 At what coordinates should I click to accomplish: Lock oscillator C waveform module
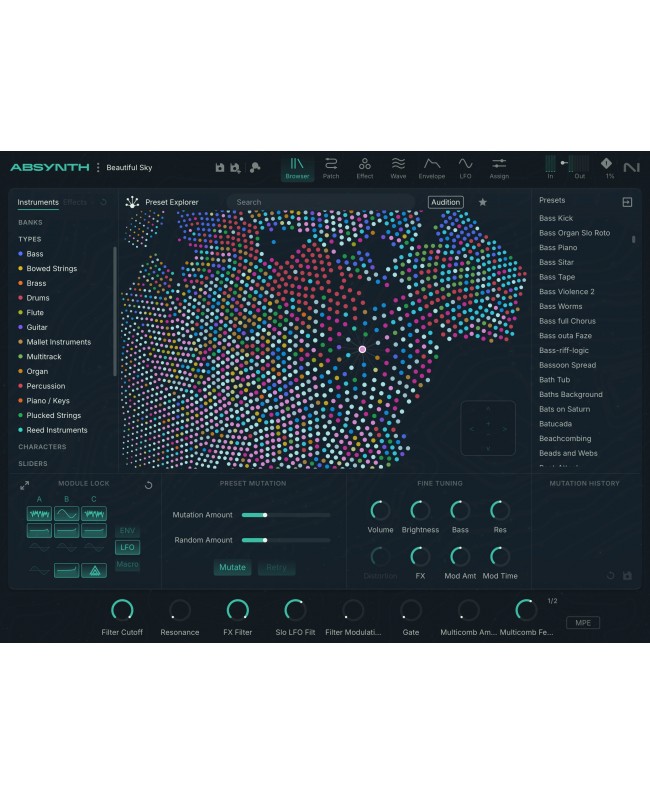pyautogui.click(x=94, y=514)
